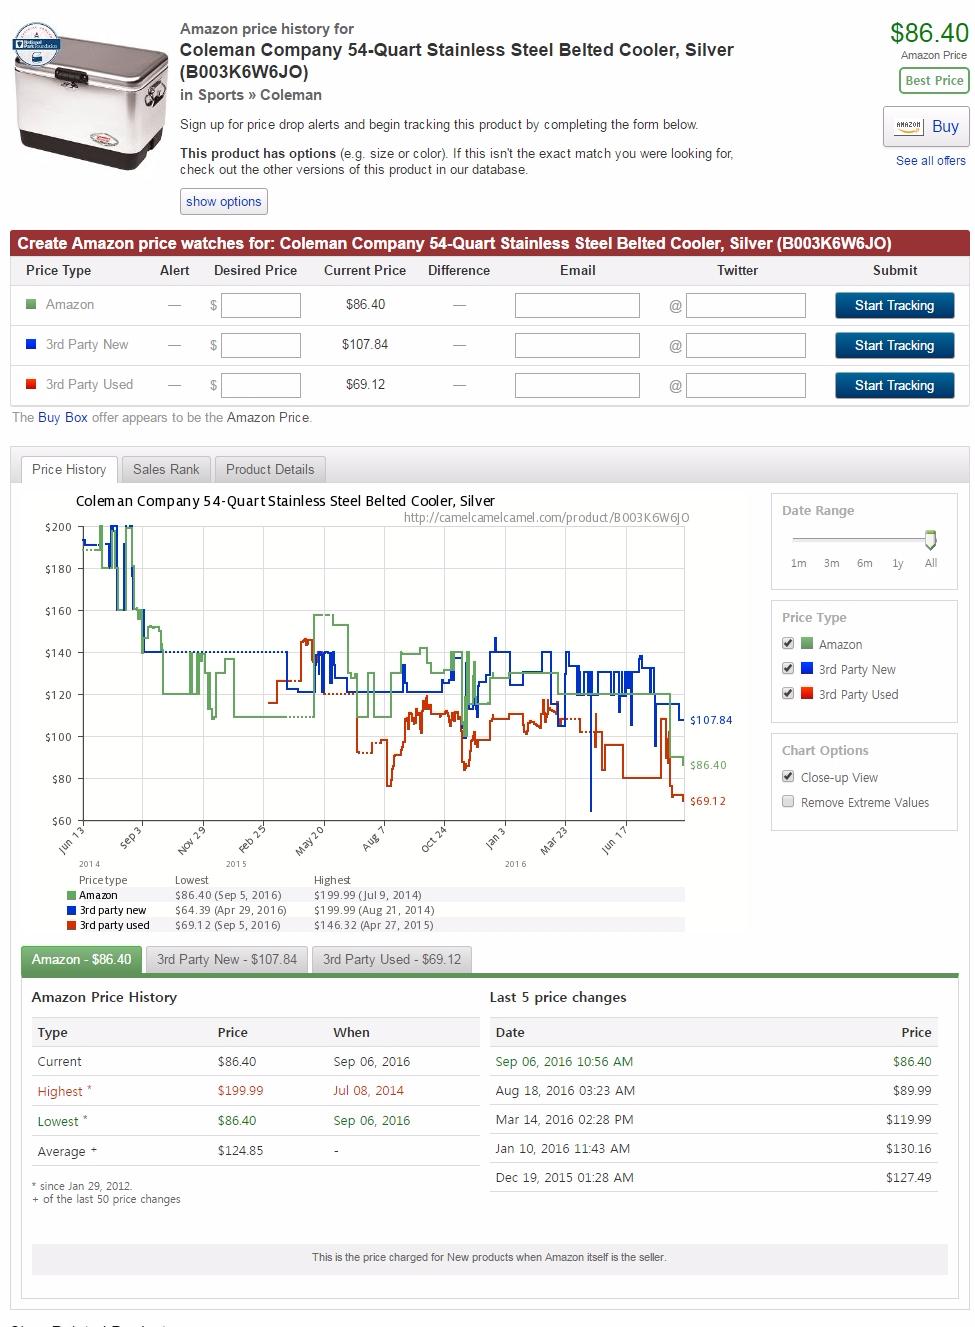Viewport: 975px width, 1327px height.
Task: Start Tracking the Amazon price type
Action: pos(894,305)
